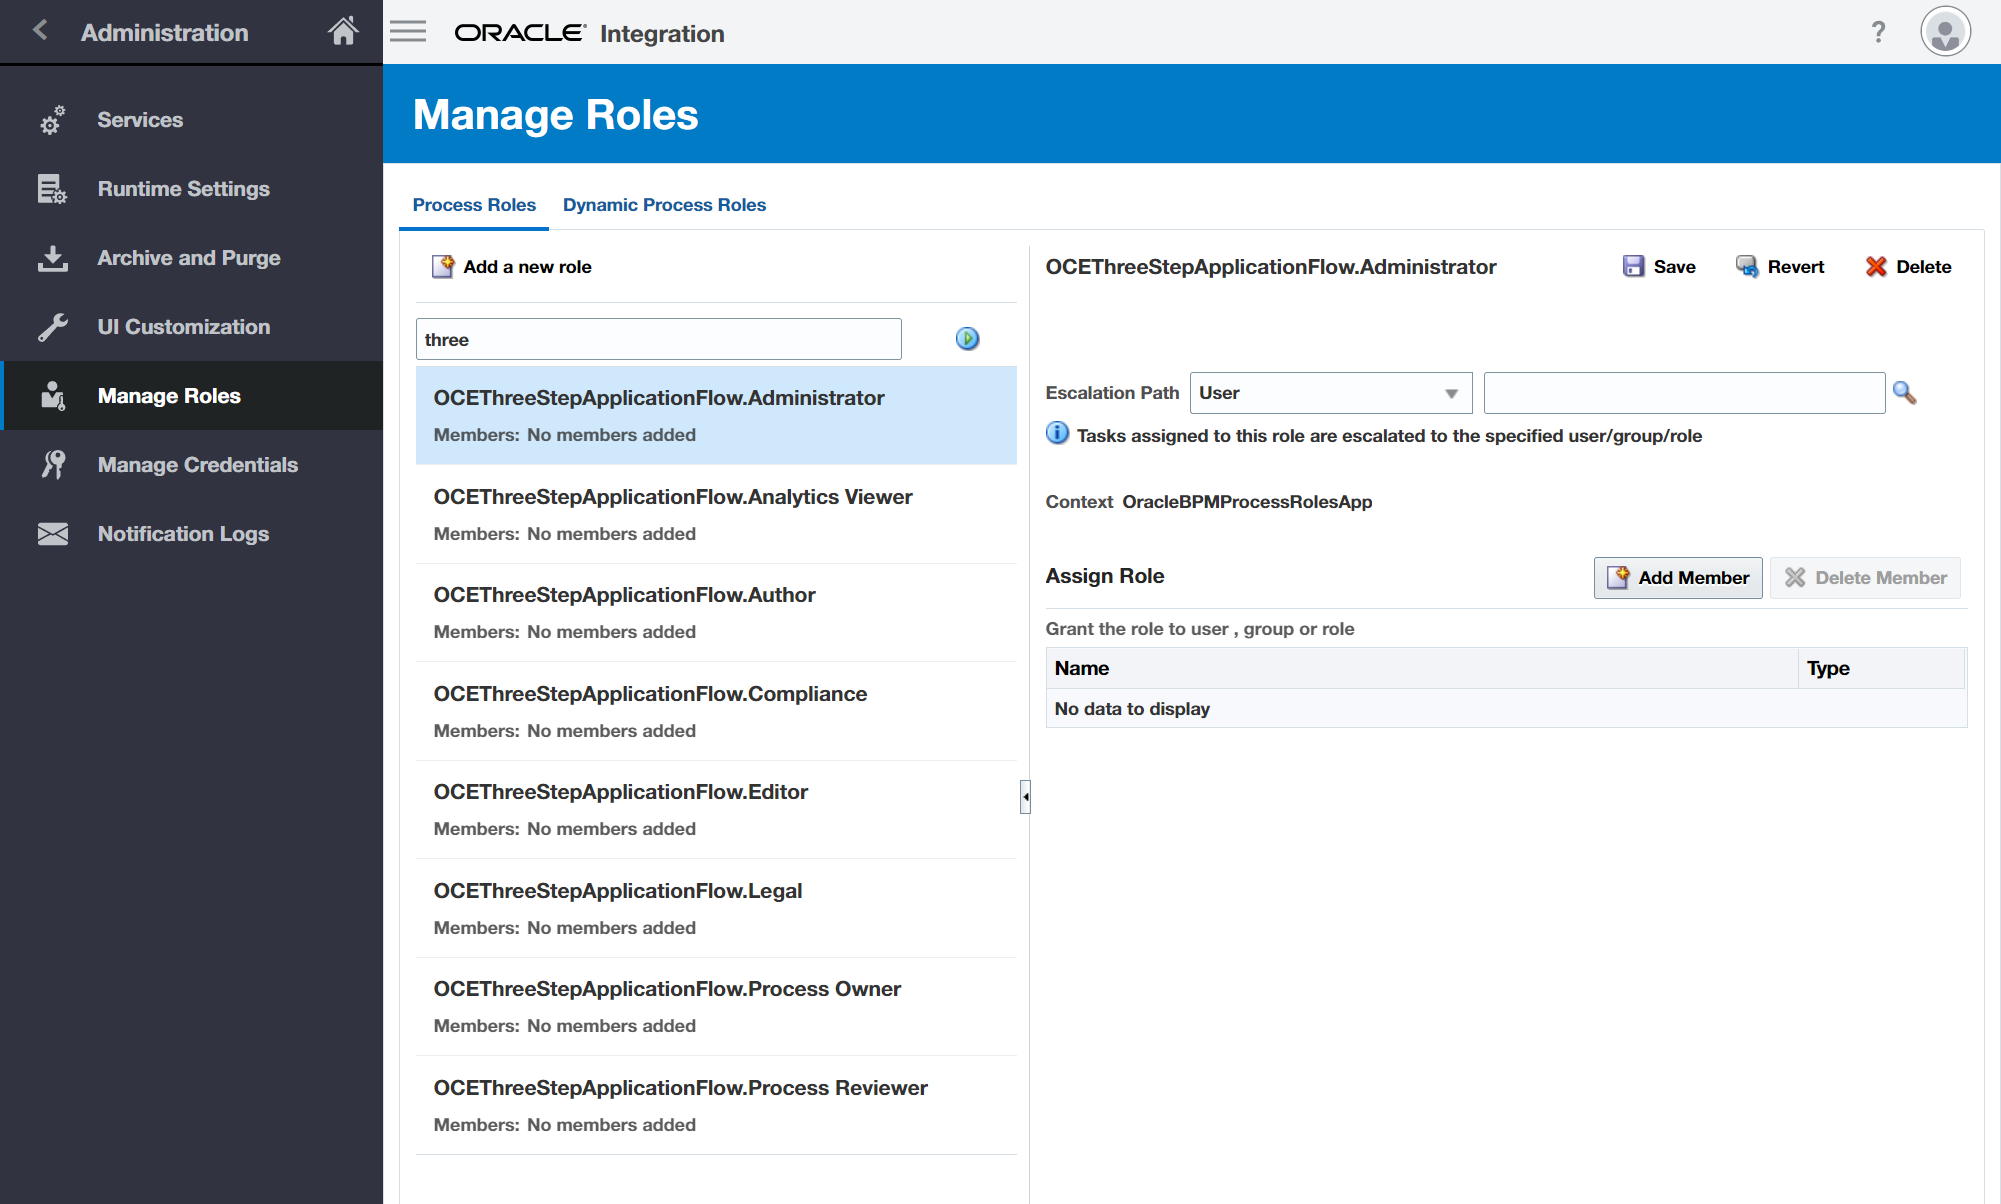Select OCEThreeStepApplicationFlow.Administrator role

(716, 415)
